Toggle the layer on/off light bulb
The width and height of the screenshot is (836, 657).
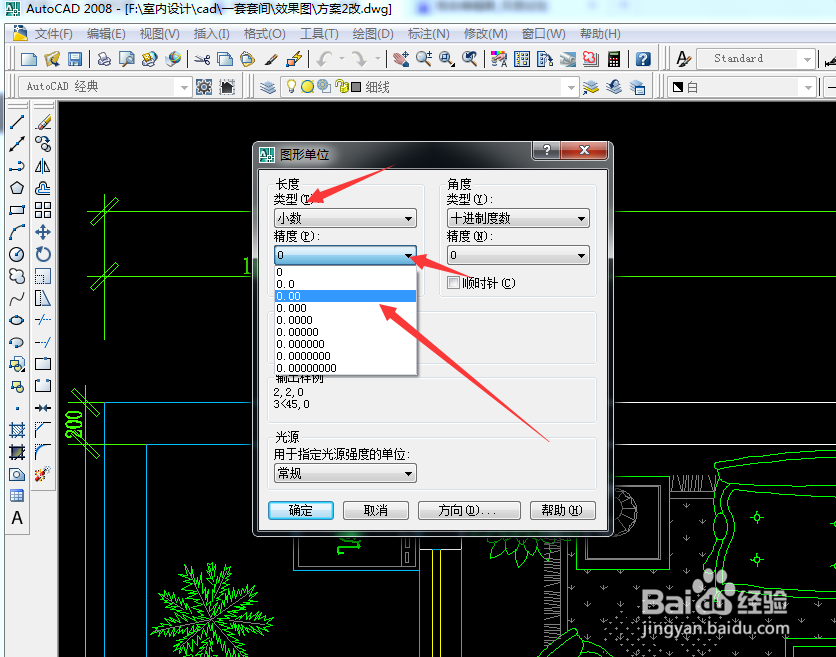(291, 86)
